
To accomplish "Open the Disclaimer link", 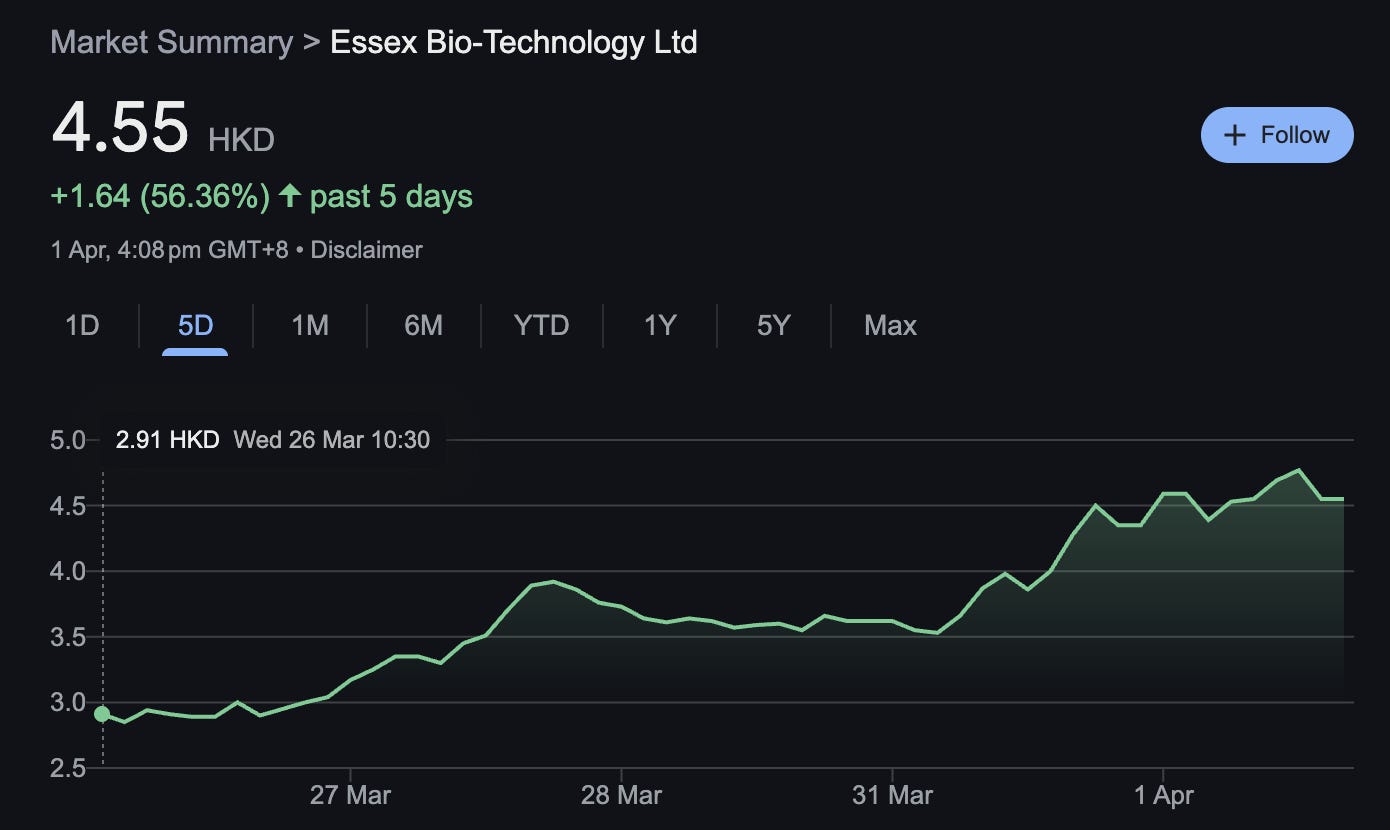I will (367, 250).
